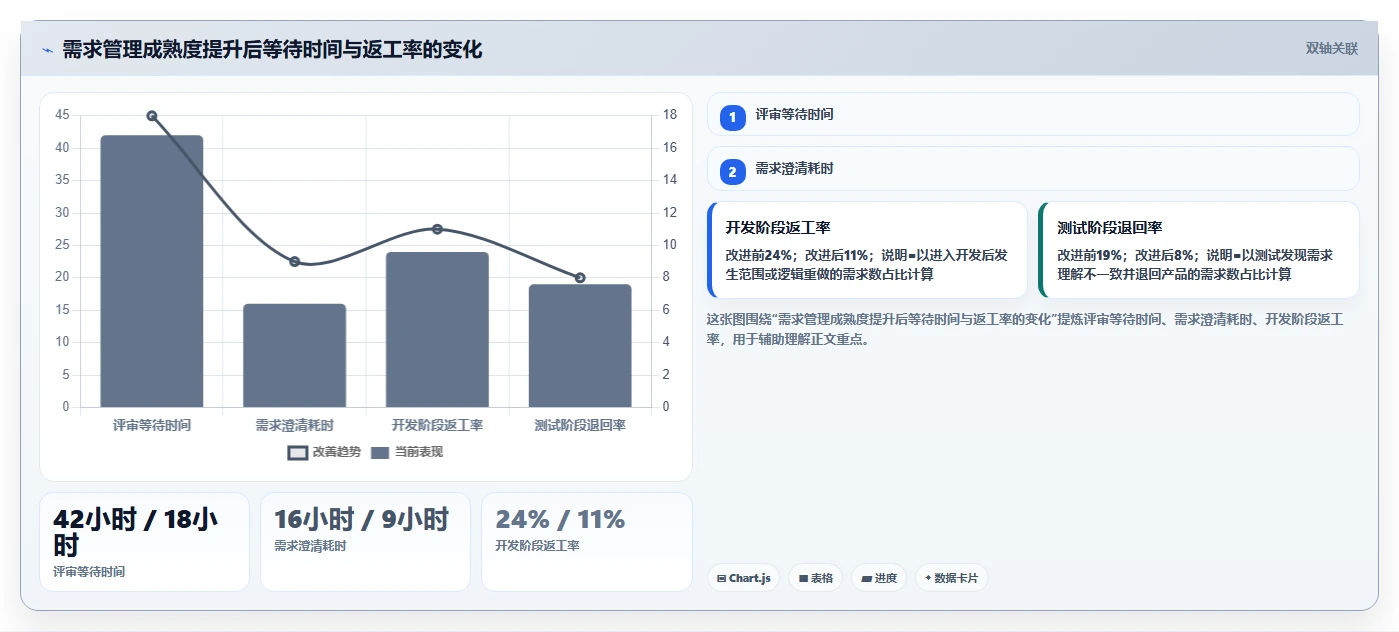Open the 开发阶段返工率 card
Screen dimensions: 1399x632
point(867,250)
